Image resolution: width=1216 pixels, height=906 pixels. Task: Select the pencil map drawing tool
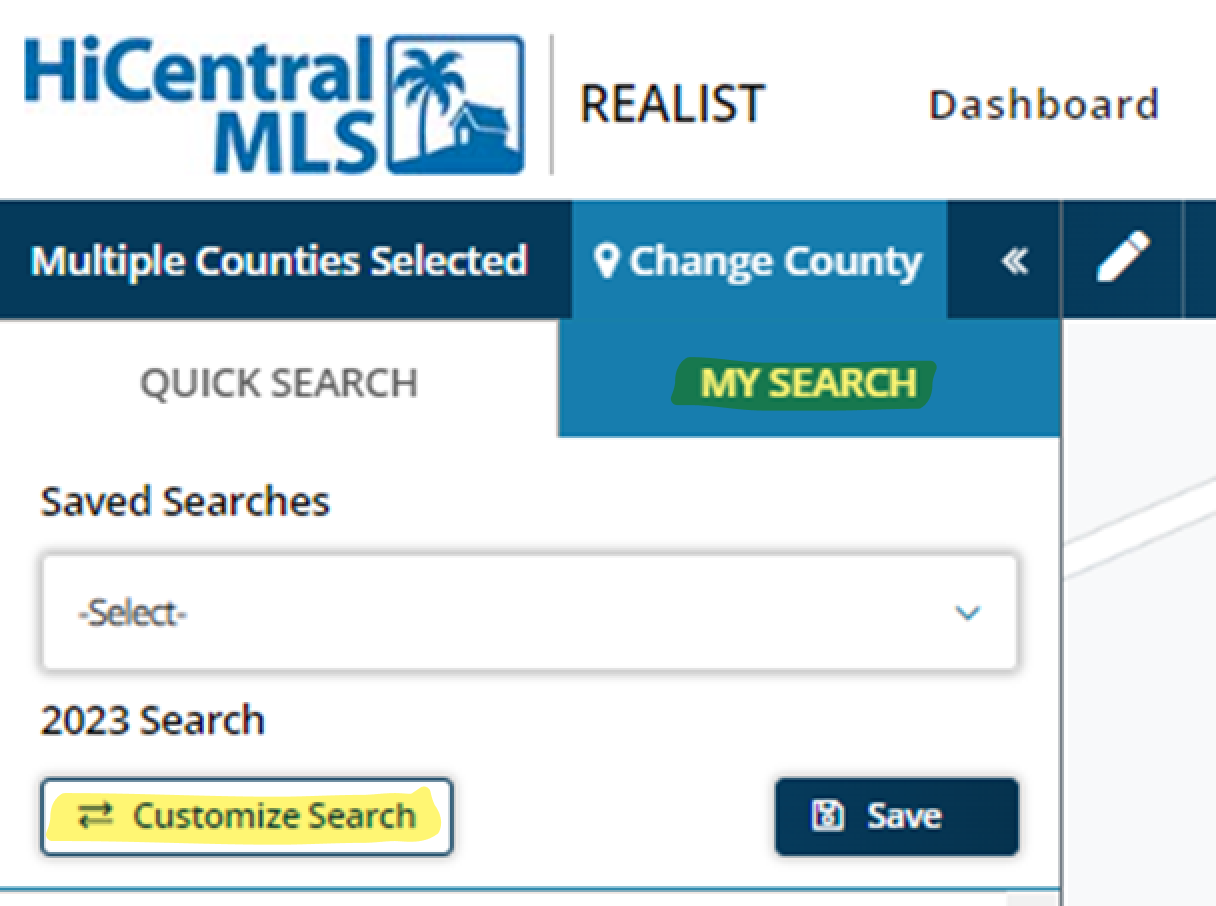coord(1122,259)
